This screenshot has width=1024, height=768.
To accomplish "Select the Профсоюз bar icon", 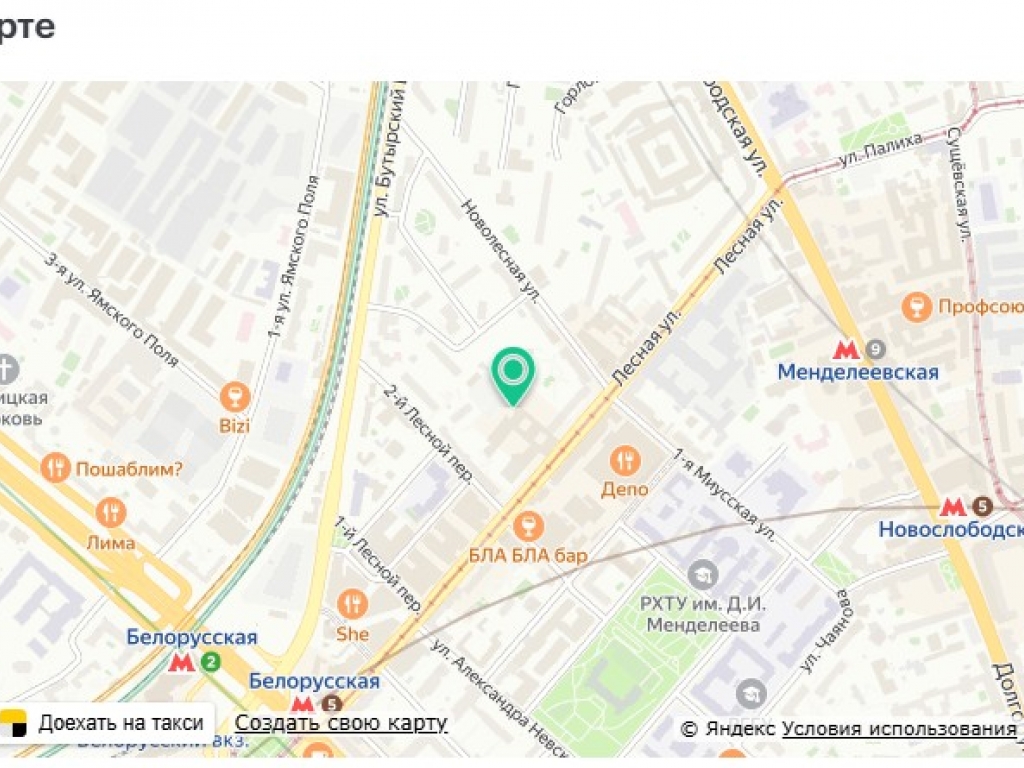I will (x=916, y=306).
